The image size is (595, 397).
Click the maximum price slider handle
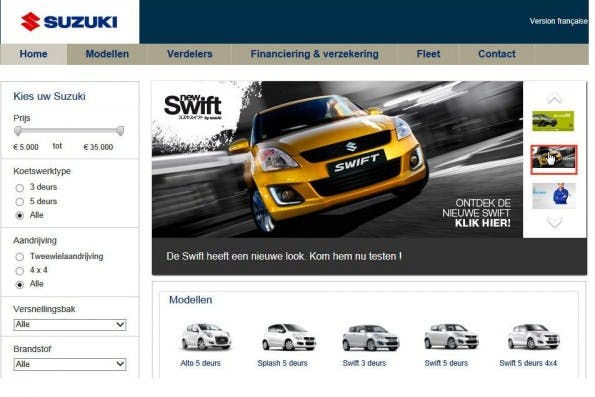(x=120, y=131)
